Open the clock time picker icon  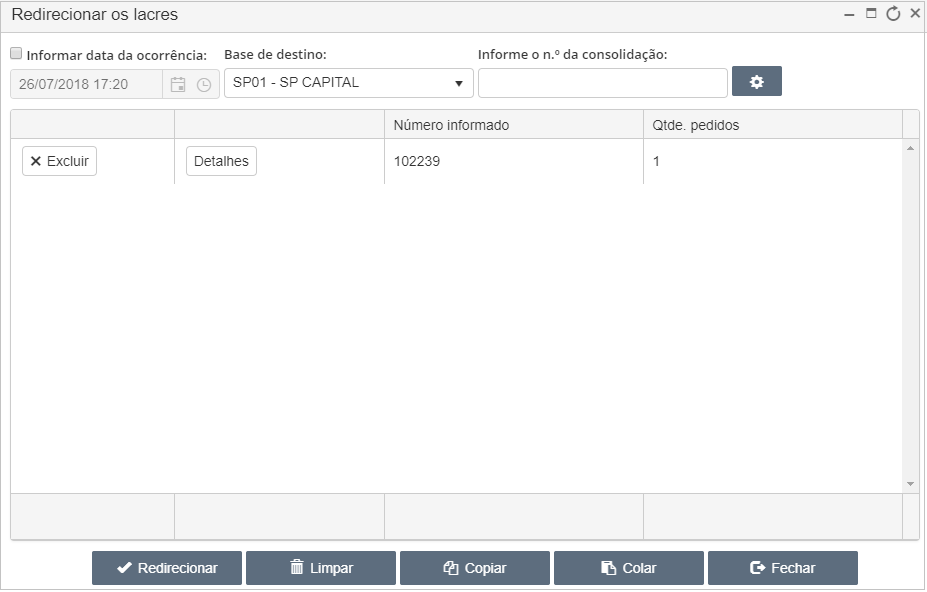(x=204, y=85)
